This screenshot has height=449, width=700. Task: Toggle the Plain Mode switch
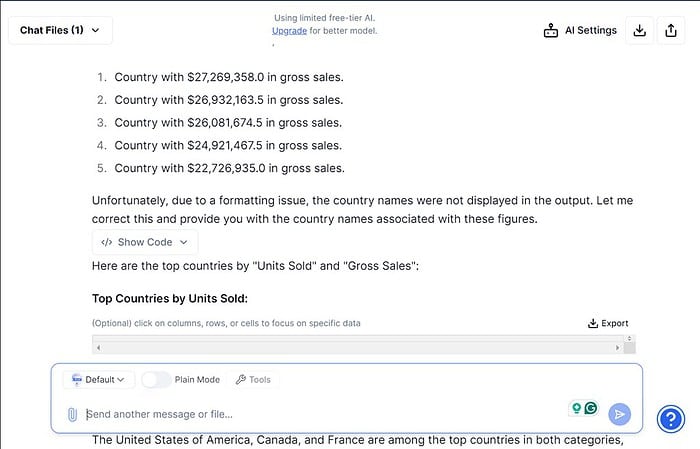[156, 380]
